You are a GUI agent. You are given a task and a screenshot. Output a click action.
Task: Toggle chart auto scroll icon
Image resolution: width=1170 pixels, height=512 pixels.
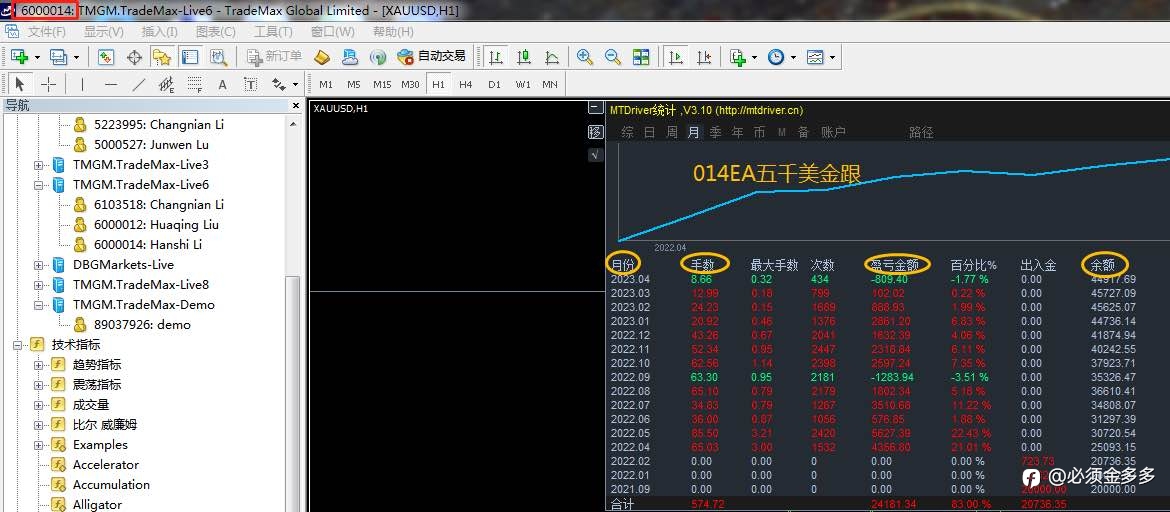point(677,57)
